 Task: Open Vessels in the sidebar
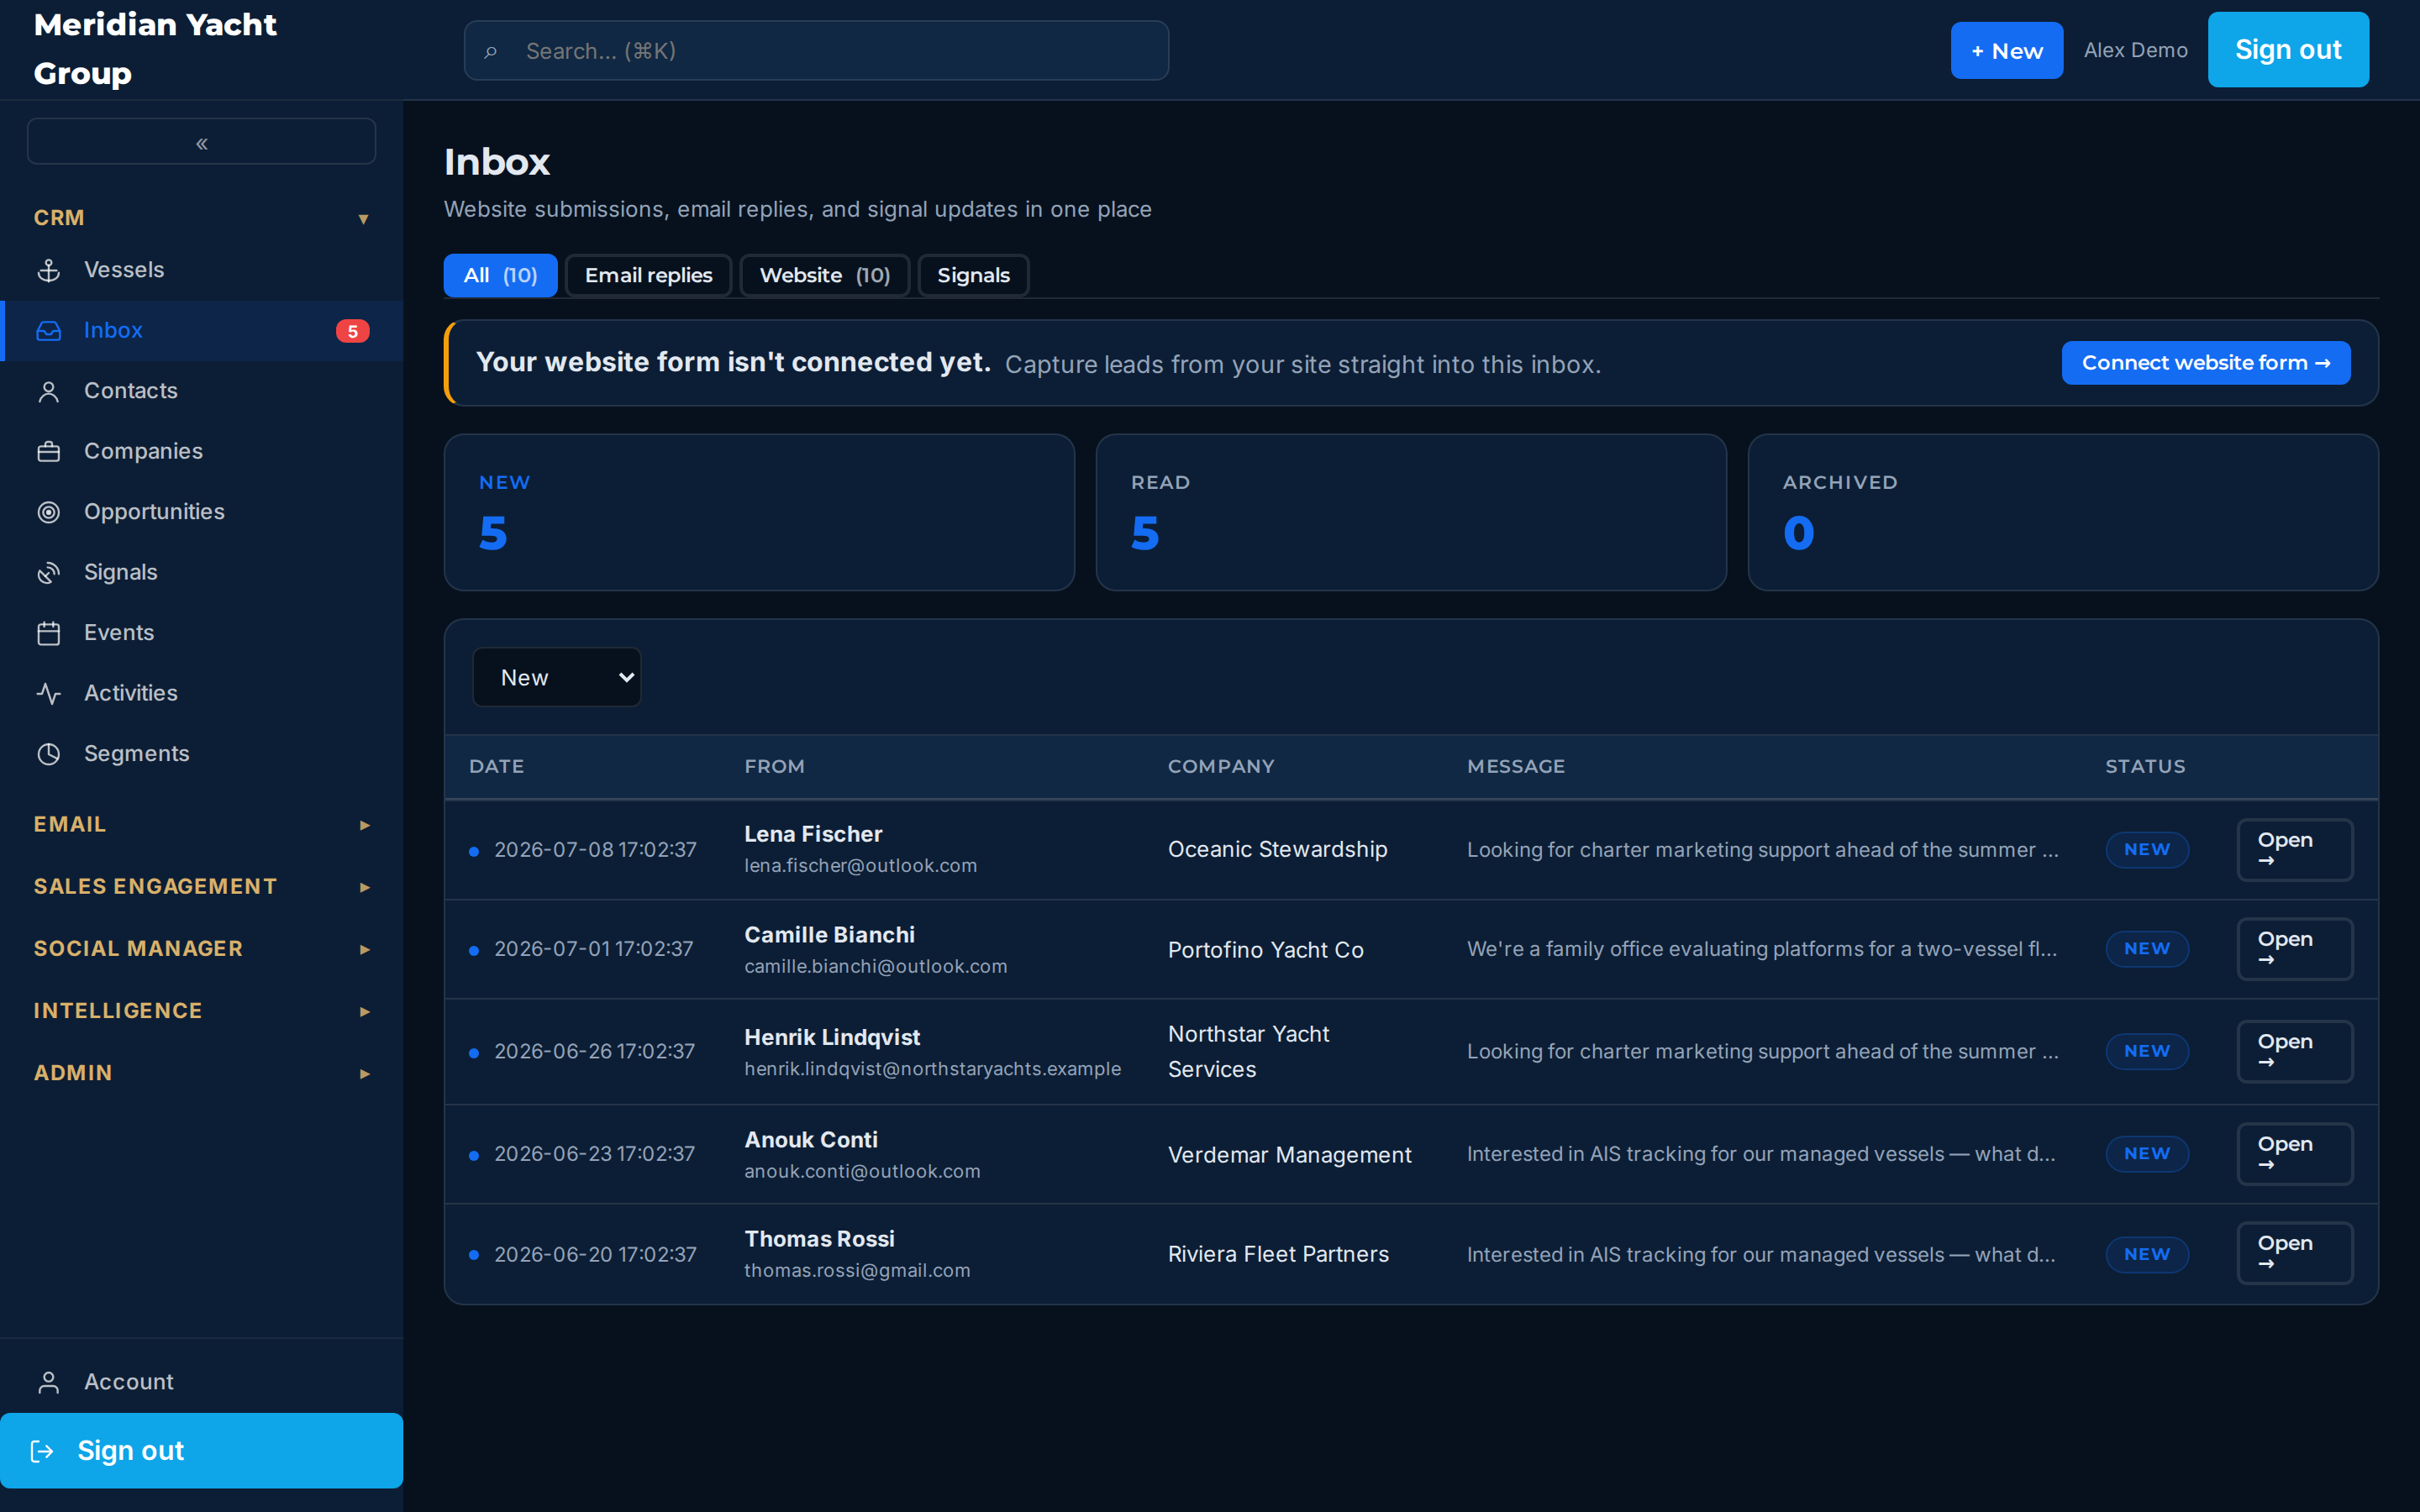tap(201, 270)
